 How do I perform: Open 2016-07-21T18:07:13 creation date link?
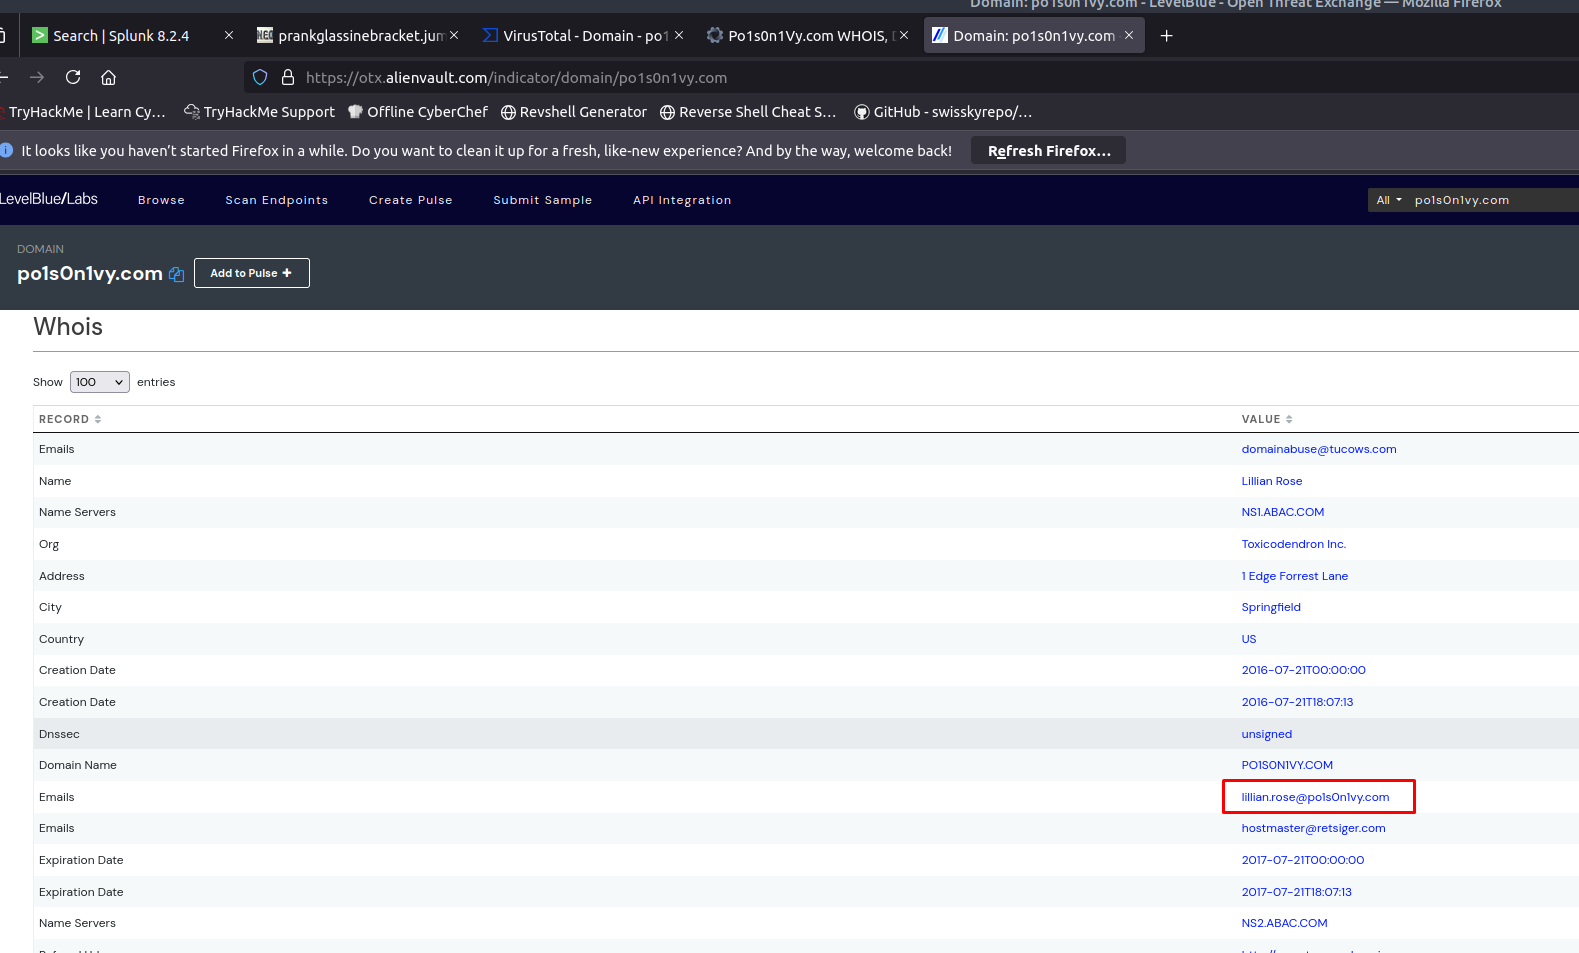pyautogui.click(x=1297, y=702)
